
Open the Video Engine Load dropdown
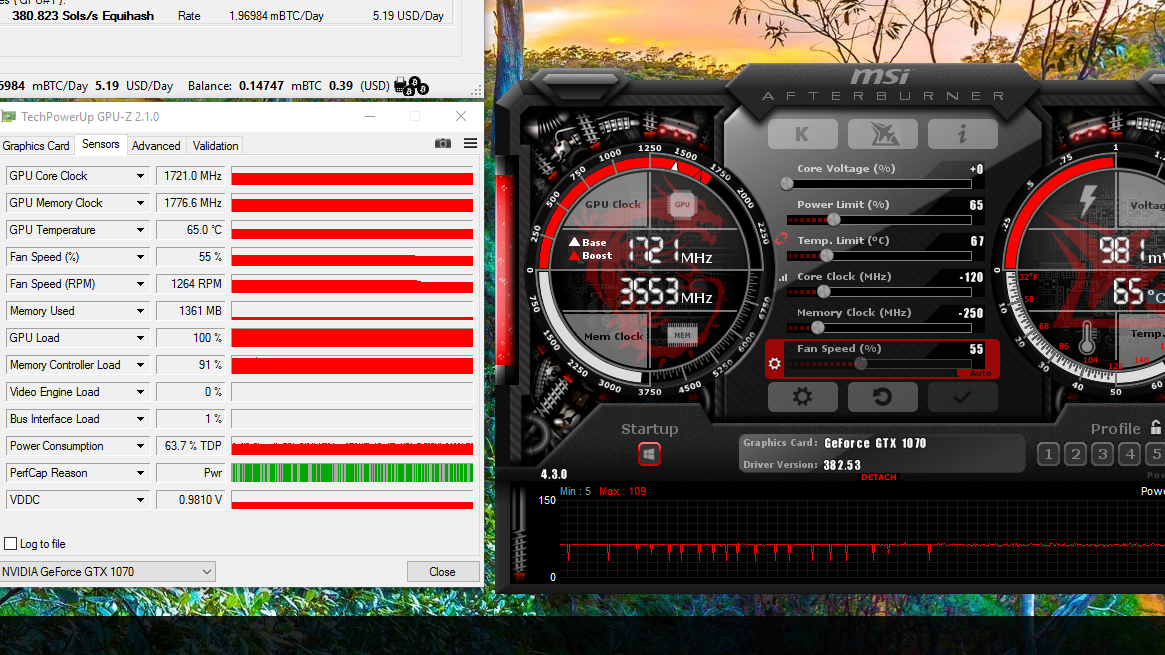coord(140,392)
